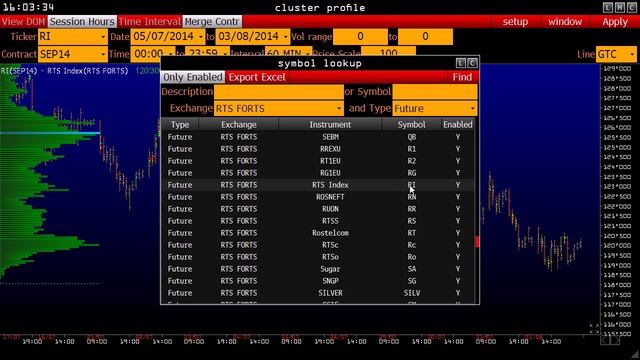This screenshot has width=640, height=360.
Task: Open the Contract dropdown showing SEP14
Action: point(73,54)
